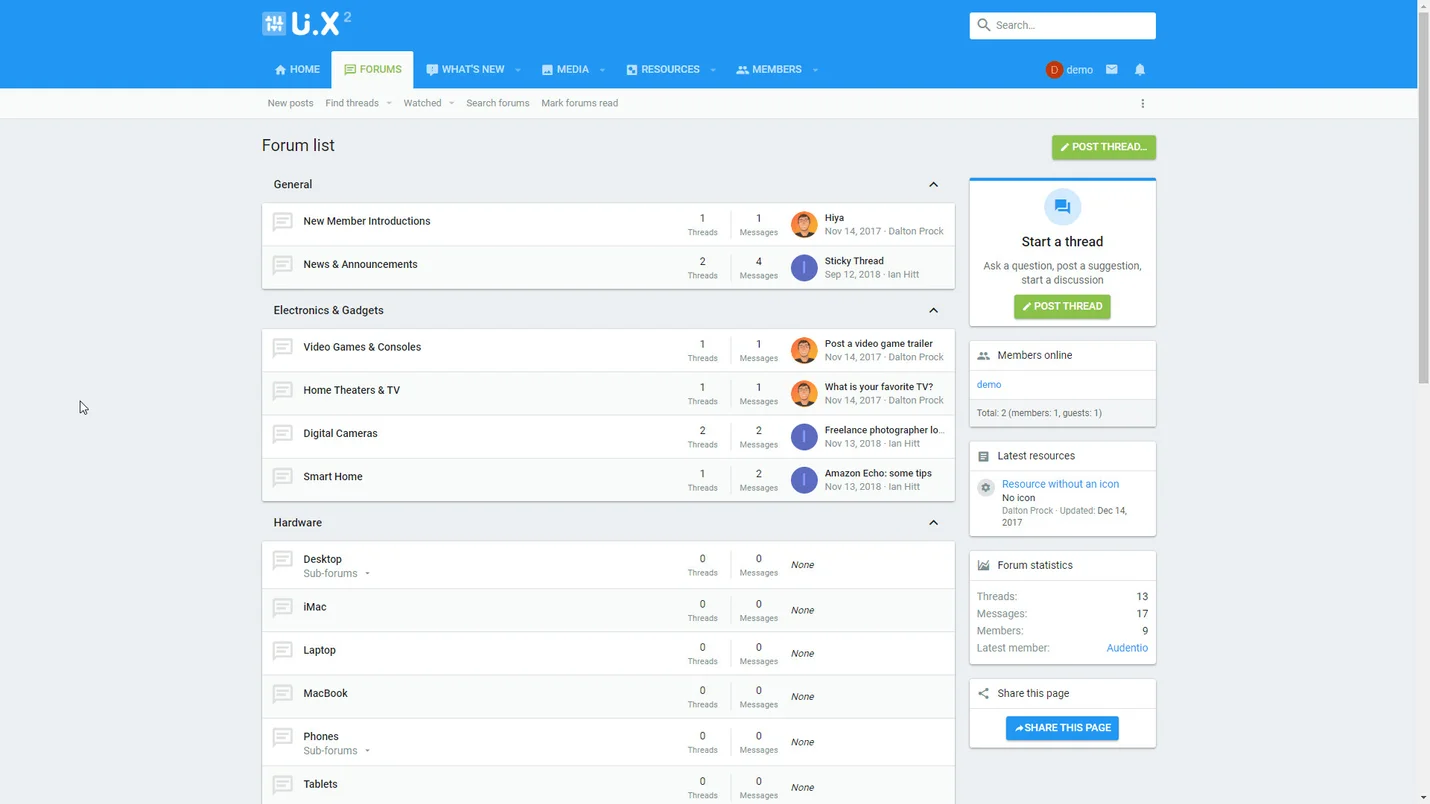Click the Home Theaters & TV forum icon
The image size is (1430, 804).
click(x=283, y=391)
